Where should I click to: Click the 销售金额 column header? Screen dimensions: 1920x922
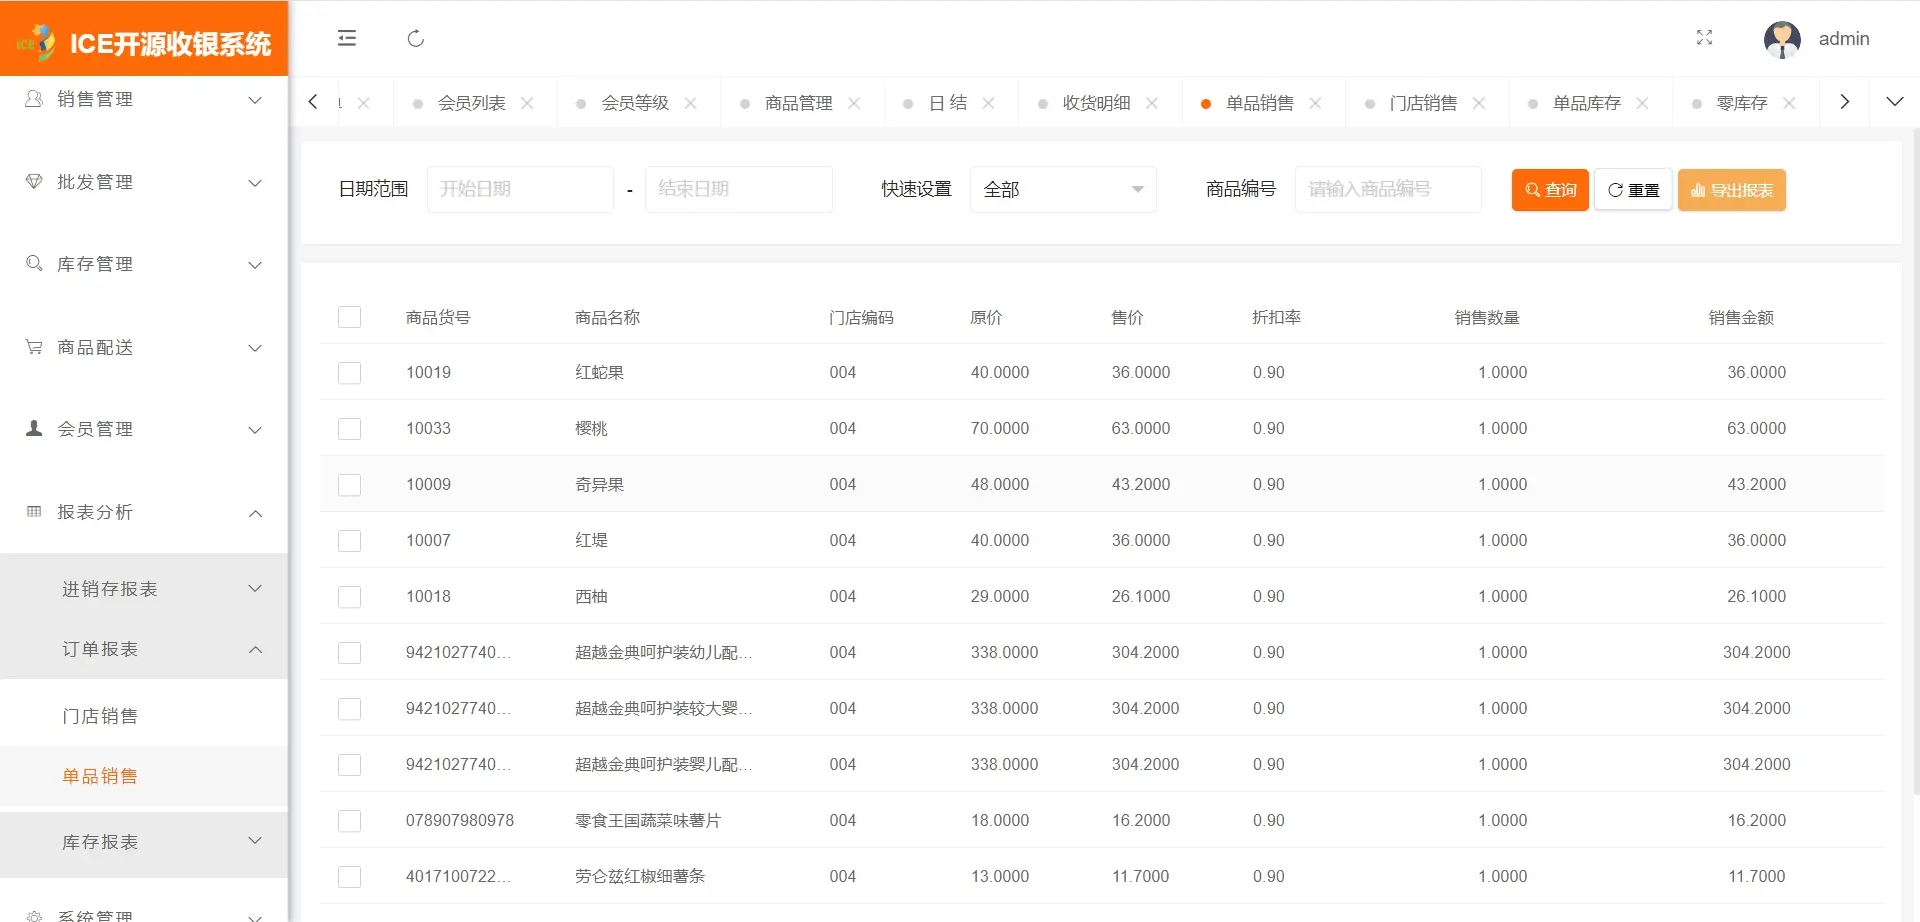1741,317
